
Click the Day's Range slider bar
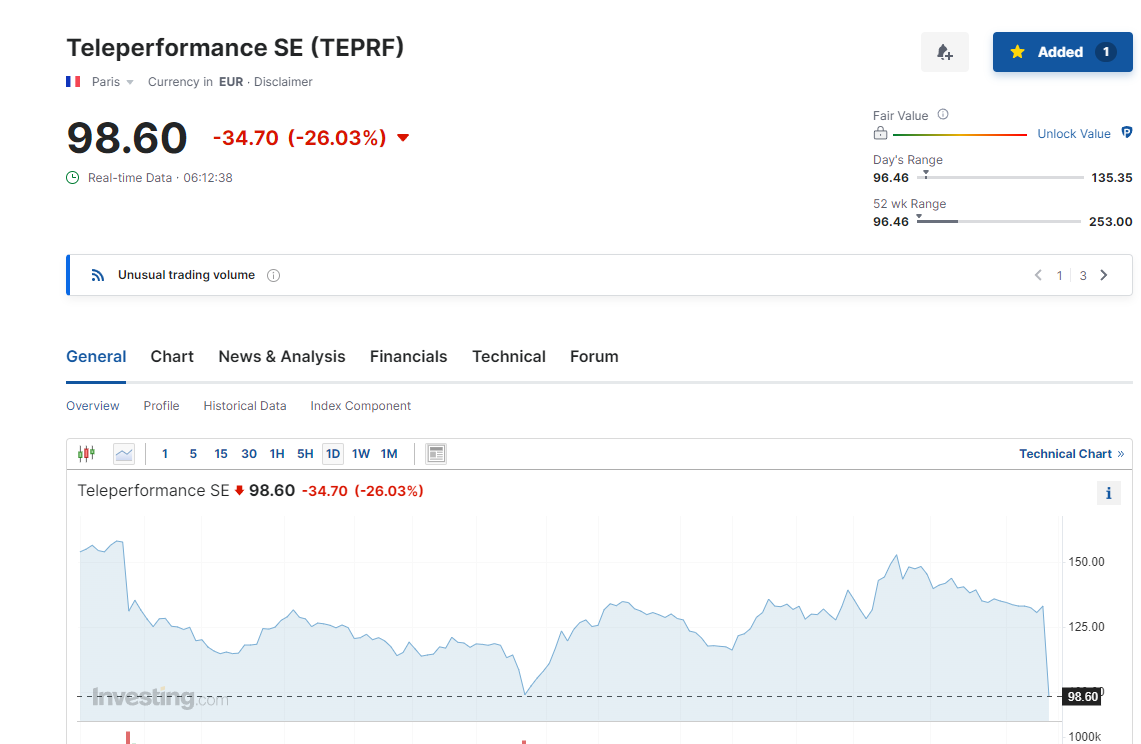tap(1000, 178)
